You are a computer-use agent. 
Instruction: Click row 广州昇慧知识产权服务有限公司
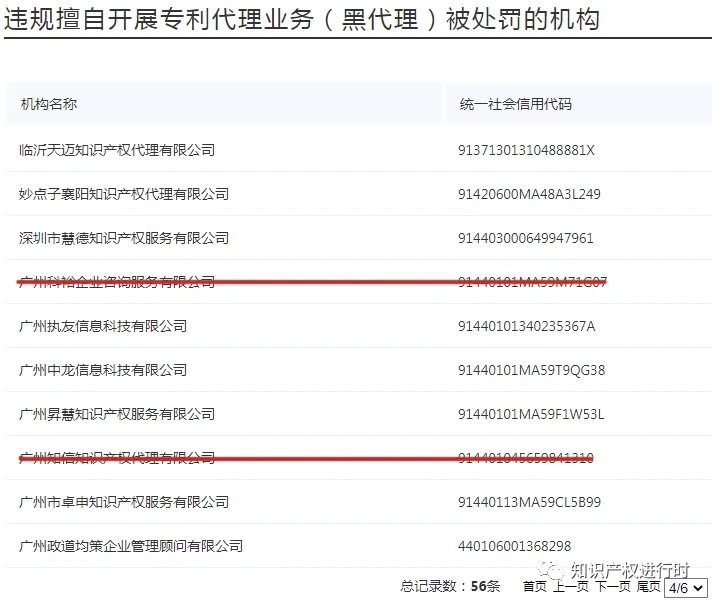[358, 414]
